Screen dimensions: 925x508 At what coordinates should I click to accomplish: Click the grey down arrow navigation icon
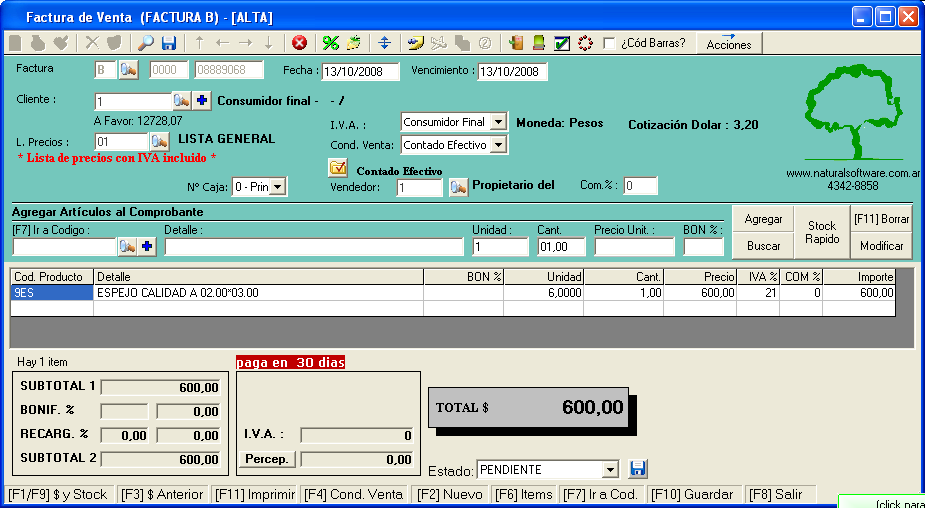click(268, 43)
